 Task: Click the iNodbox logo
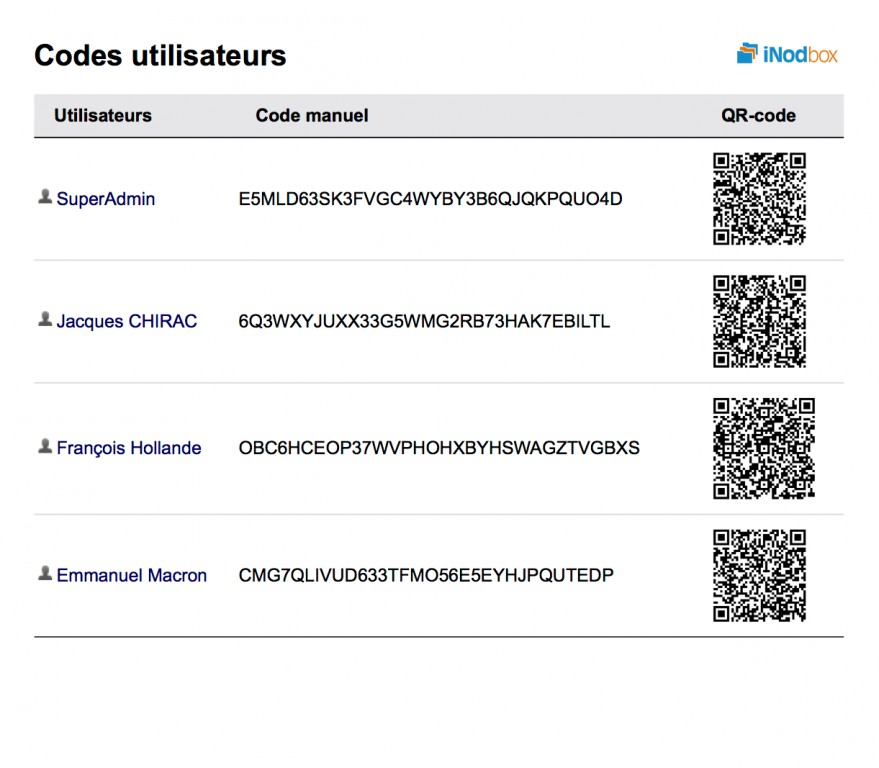(787, 54)
